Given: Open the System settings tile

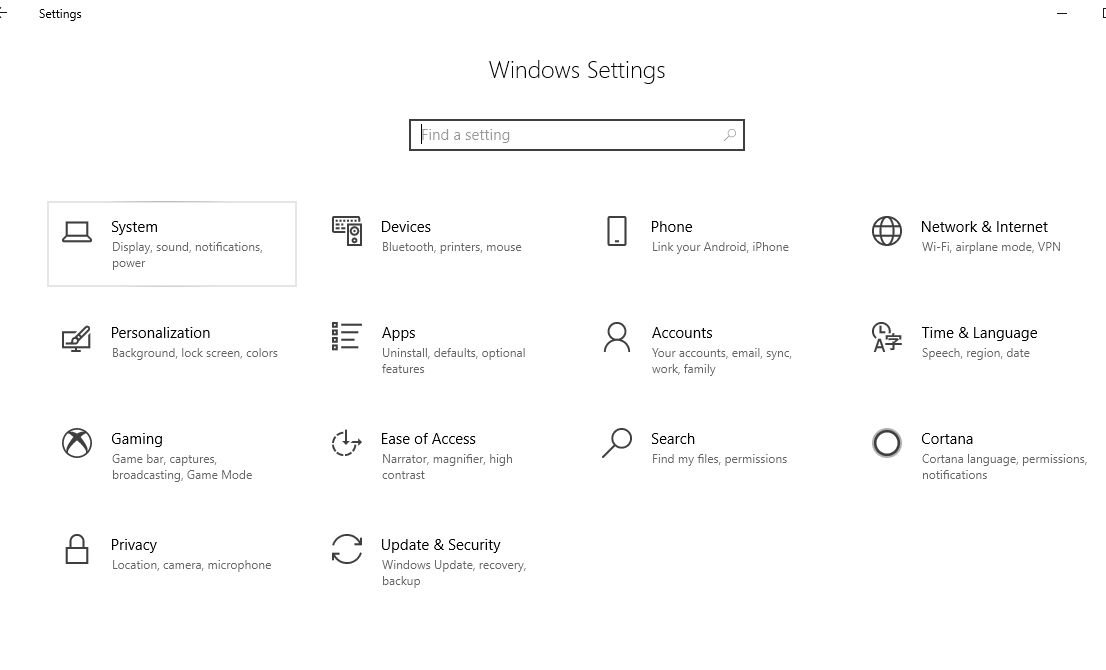Looking at the screenshot, I should [x=171, y=243].
